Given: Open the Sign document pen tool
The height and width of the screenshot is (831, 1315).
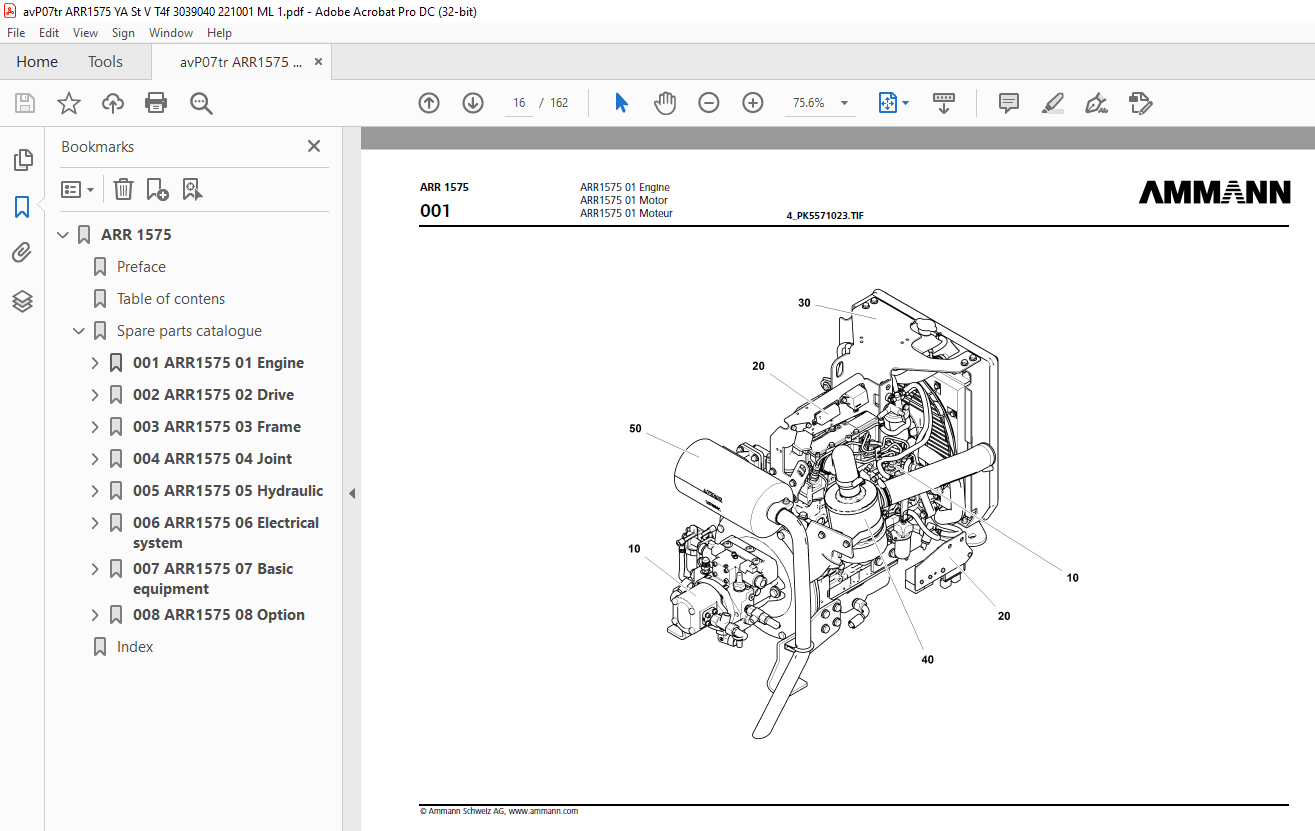Looking at the screenshot, I should tap(1097, 103).
